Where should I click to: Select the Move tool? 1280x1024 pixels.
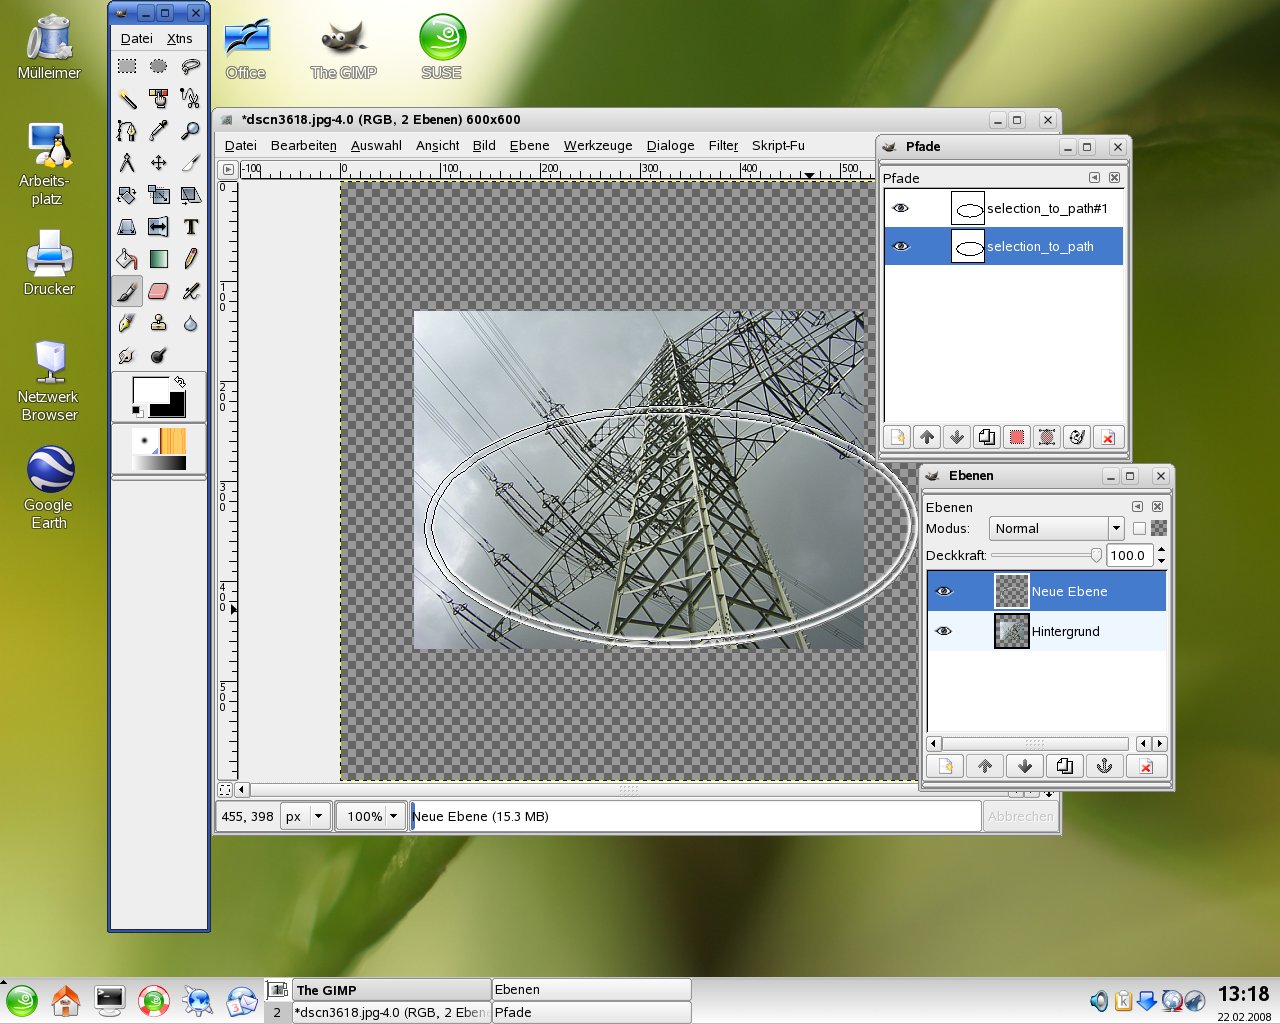click(158, 162)
